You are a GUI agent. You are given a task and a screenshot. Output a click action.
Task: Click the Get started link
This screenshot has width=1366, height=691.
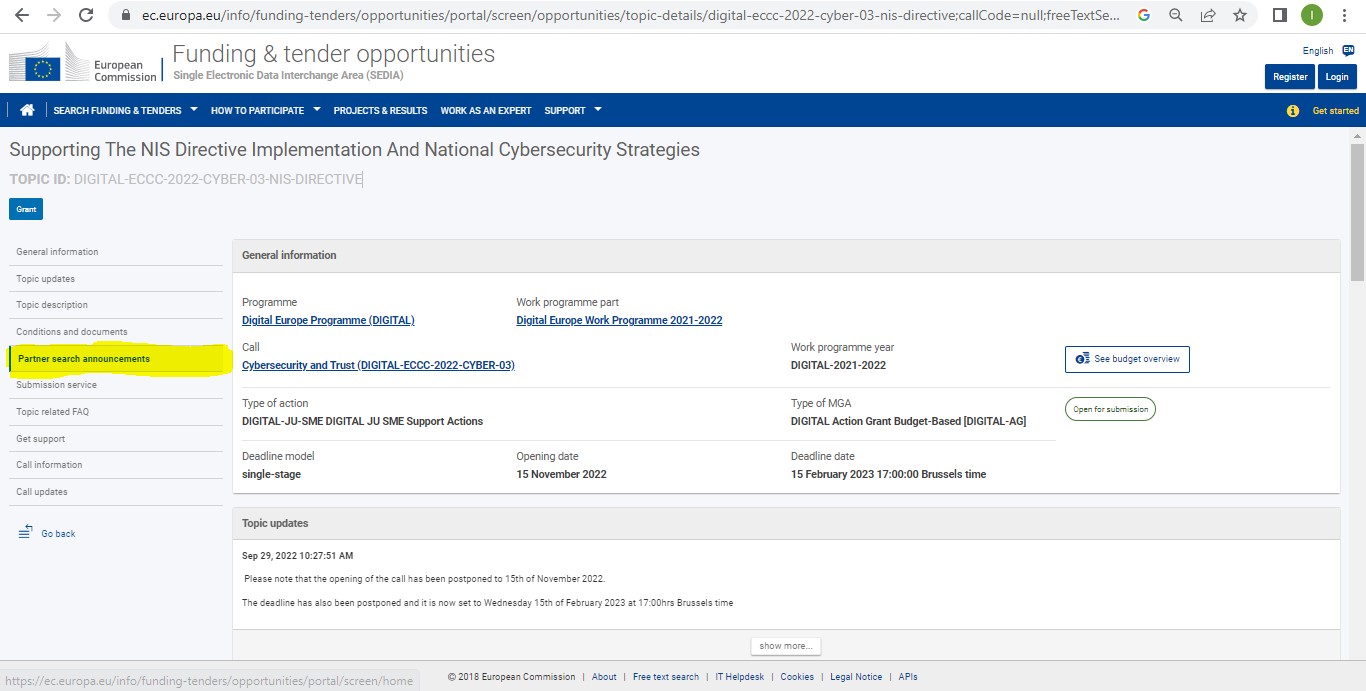click(x=1335, y=110)
